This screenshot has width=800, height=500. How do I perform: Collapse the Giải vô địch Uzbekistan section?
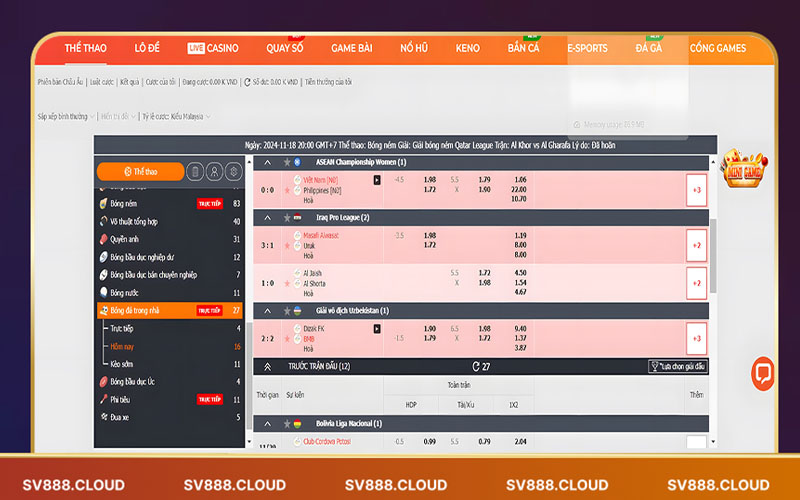pyautogui.click(x=267, y=311)
